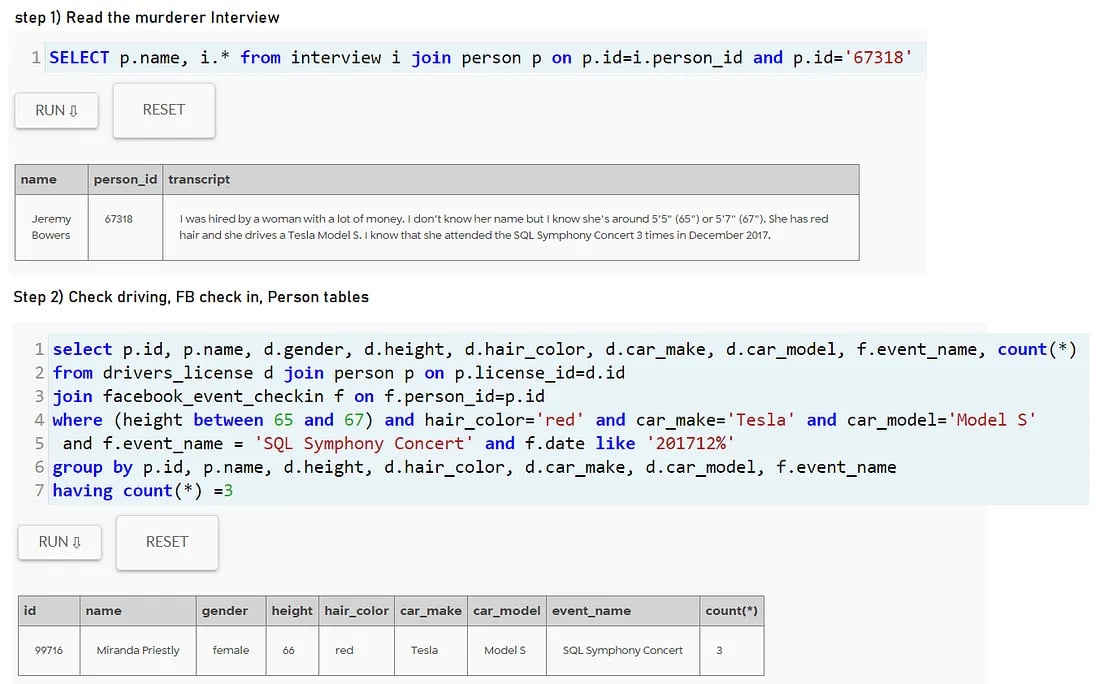Select the '66' height cell

click(x=292, y=650)
